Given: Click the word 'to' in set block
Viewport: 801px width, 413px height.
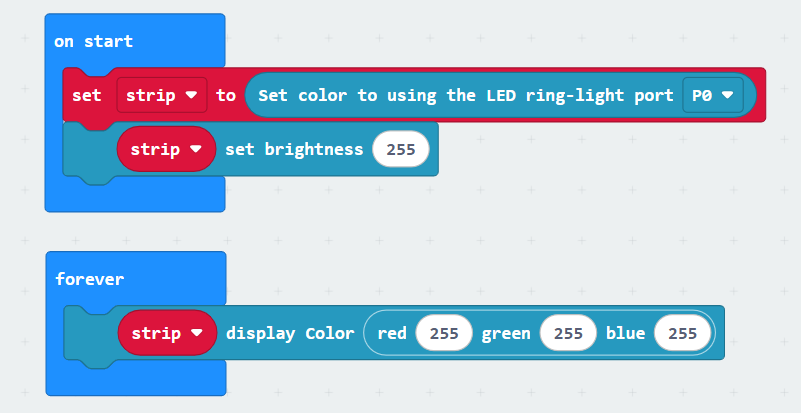Looking at the screenshot, I should point(226,95).
